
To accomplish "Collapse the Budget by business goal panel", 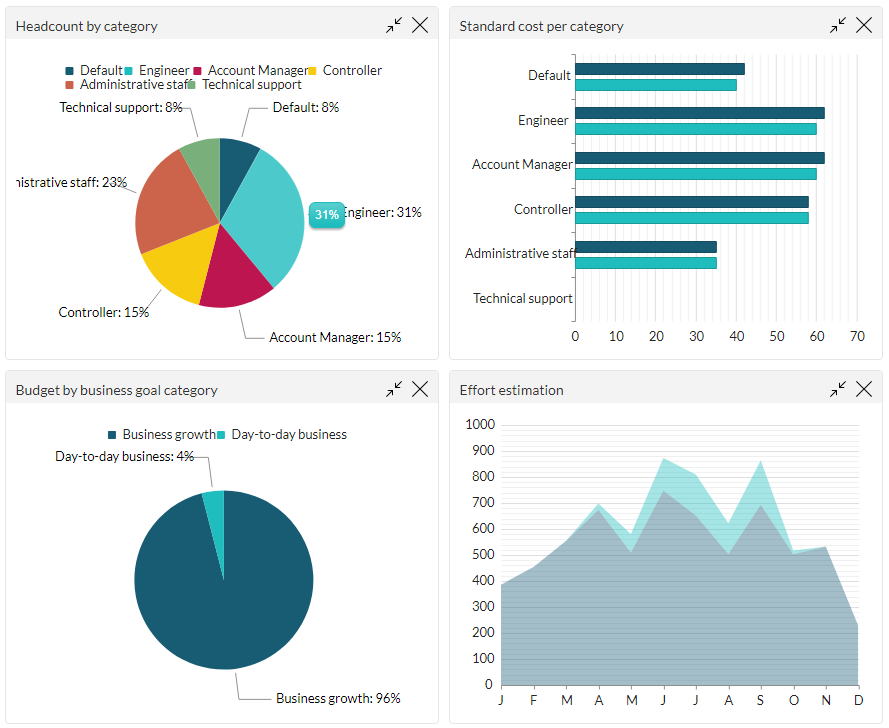I will point(393,389).
